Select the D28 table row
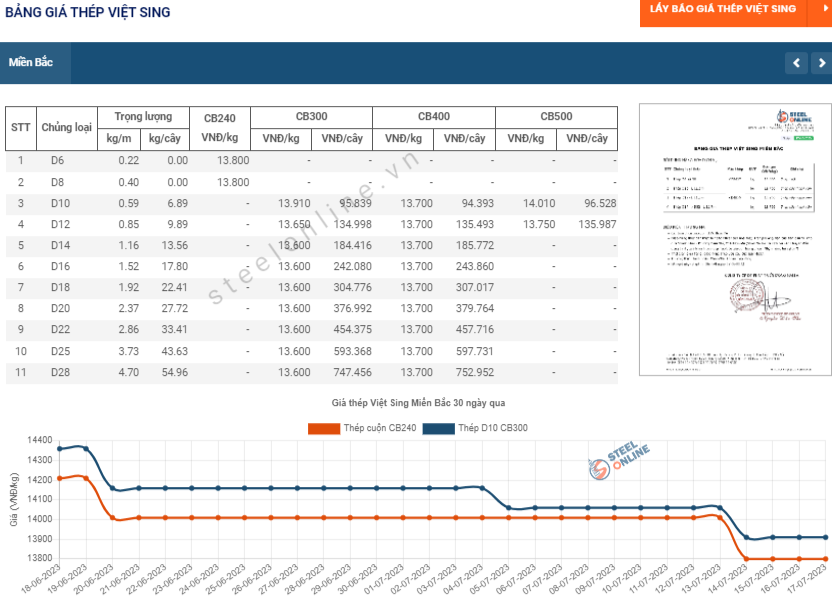Viewport: 832px width, 597px height. coord(311,373)
